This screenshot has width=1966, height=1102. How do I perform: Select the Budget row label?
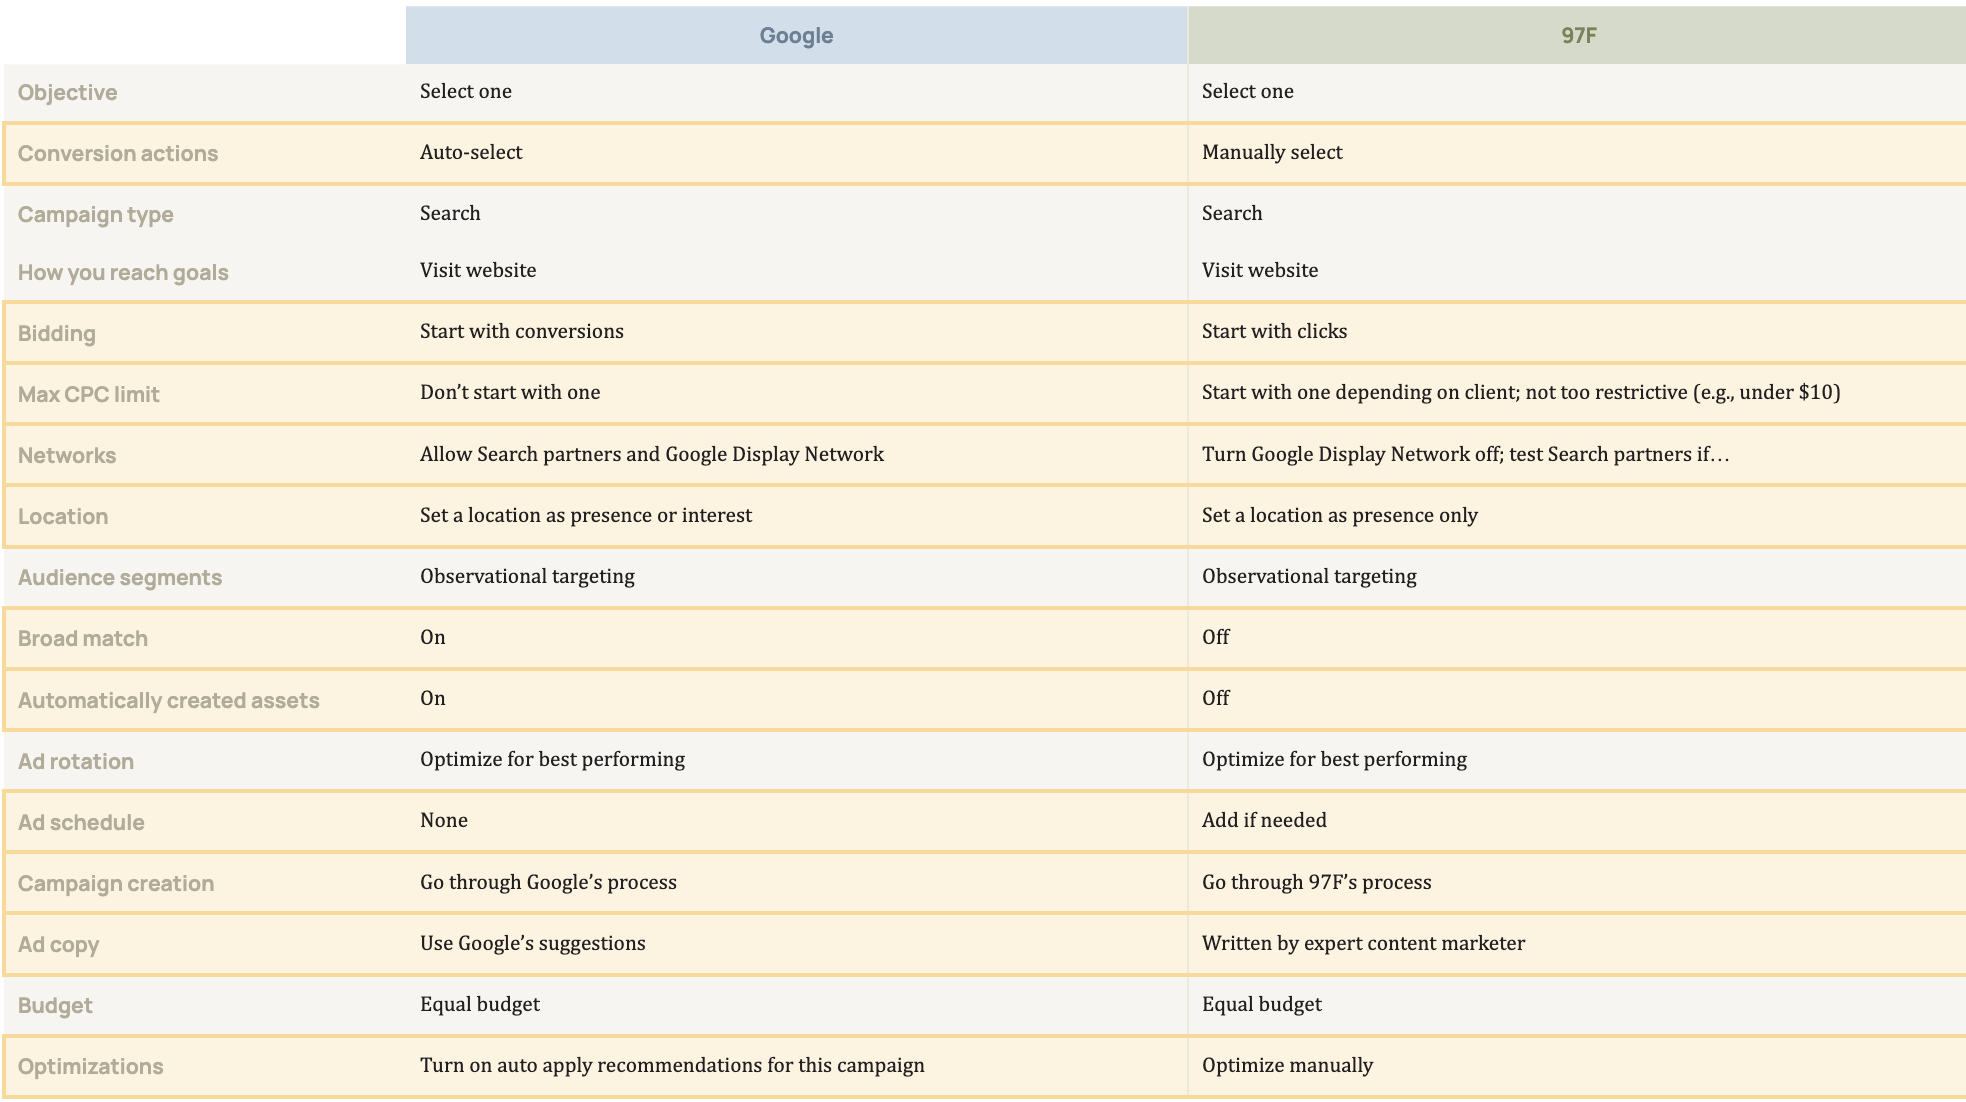(x=55, y=1005)
